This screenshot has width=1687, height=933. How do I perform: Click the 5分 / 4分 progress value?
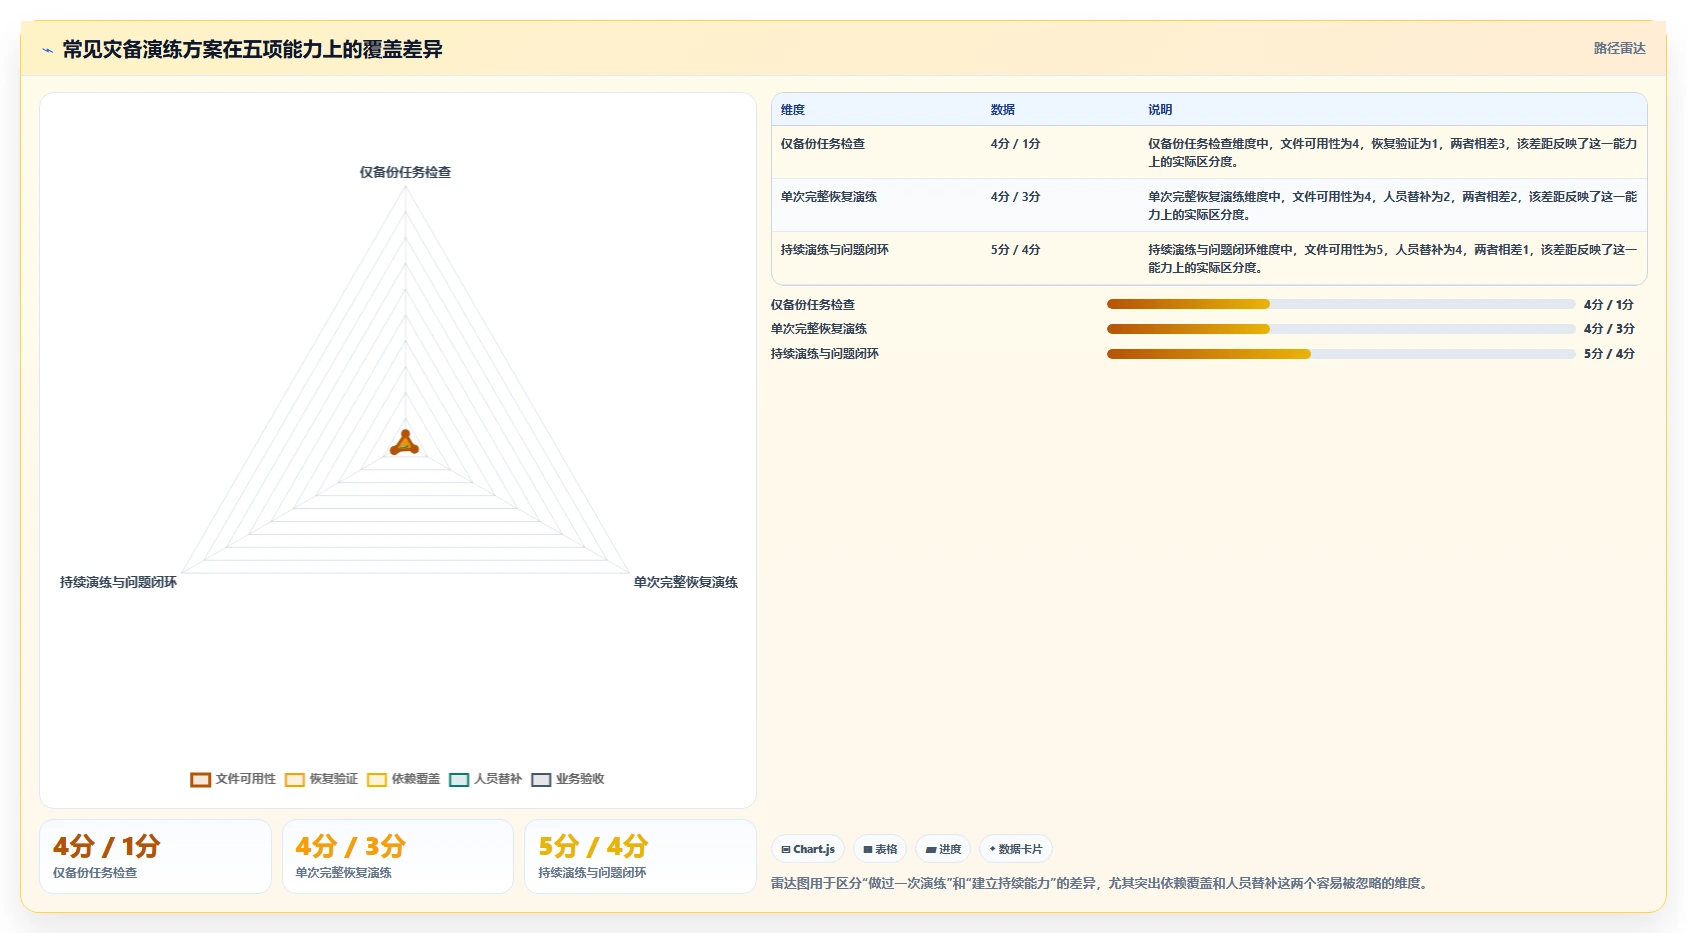1609,354
